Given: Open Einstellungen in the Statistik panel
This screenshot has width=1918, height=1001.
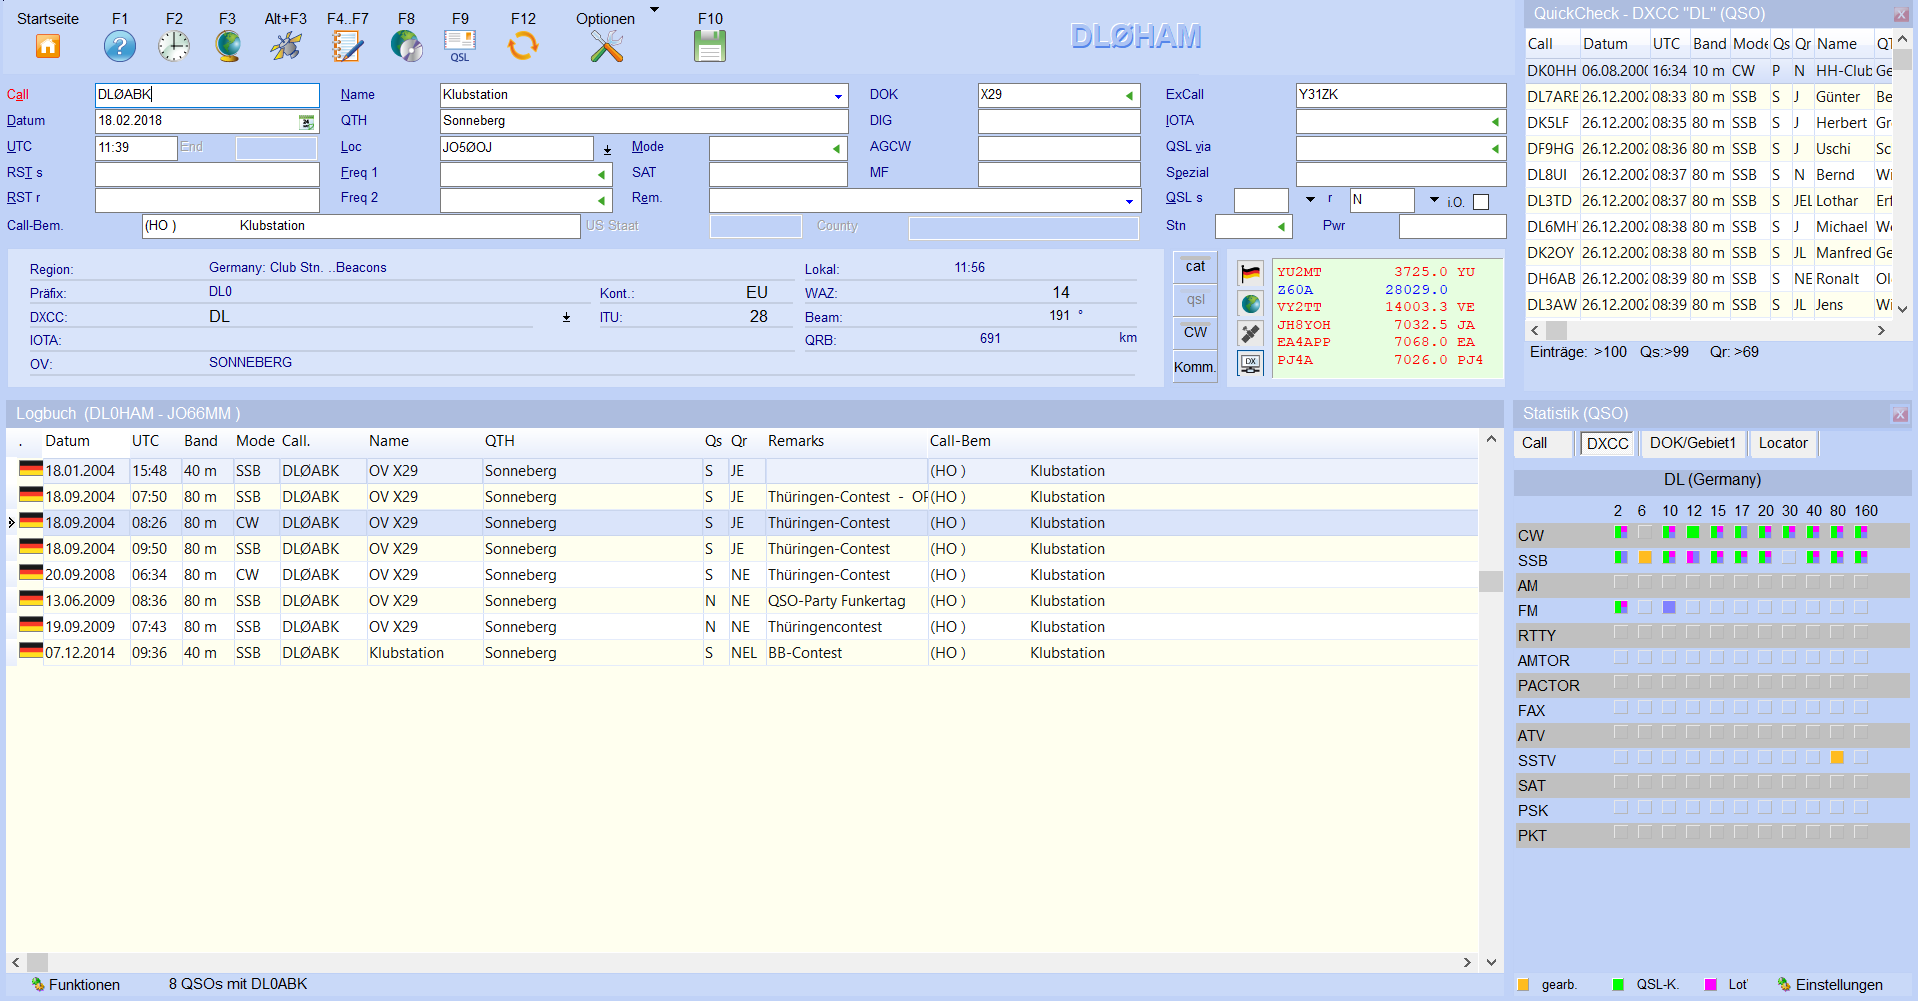Looking at the screenshot, I should [1830, 985].
